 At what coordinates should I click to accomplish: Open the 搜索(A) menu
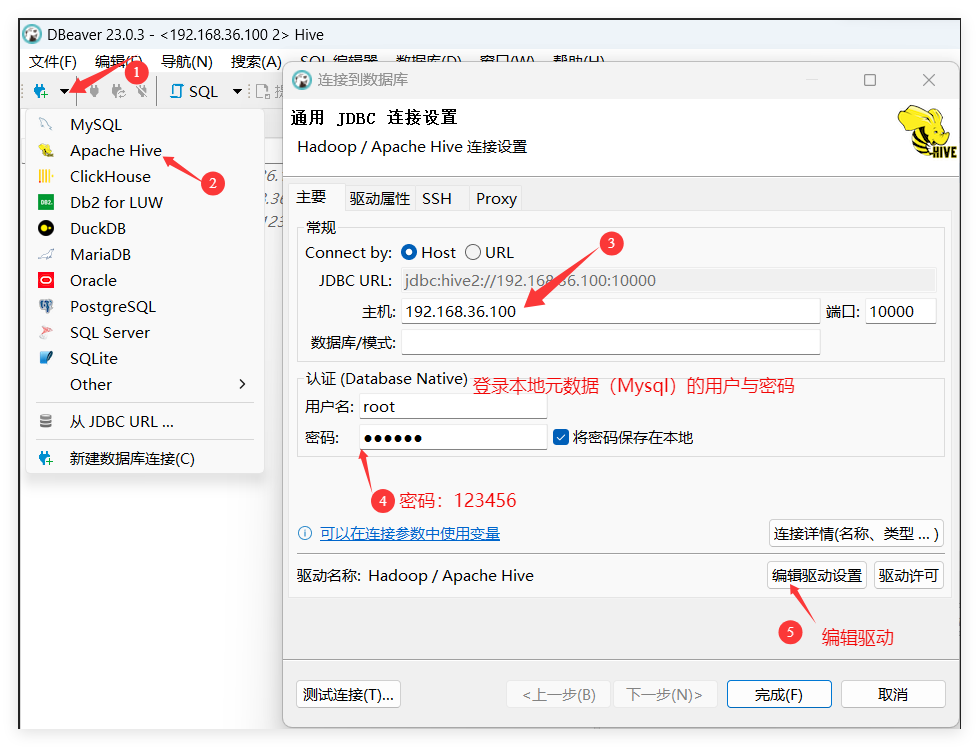pos(256,61)
